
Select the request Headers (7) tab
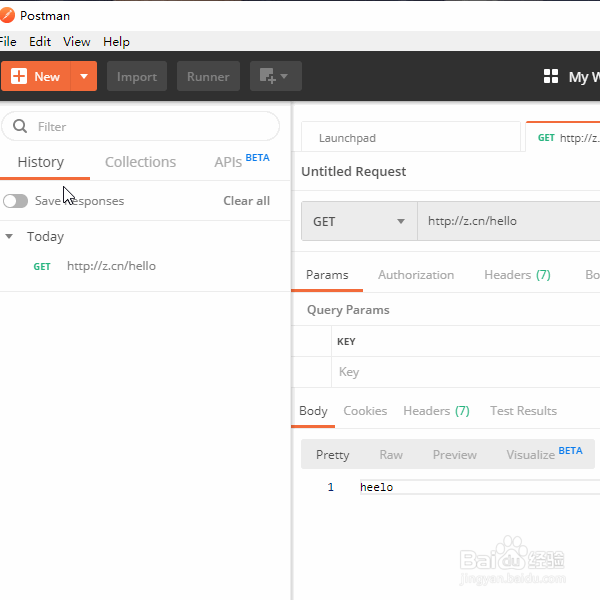pyautogui.click(x=517, y=275)
